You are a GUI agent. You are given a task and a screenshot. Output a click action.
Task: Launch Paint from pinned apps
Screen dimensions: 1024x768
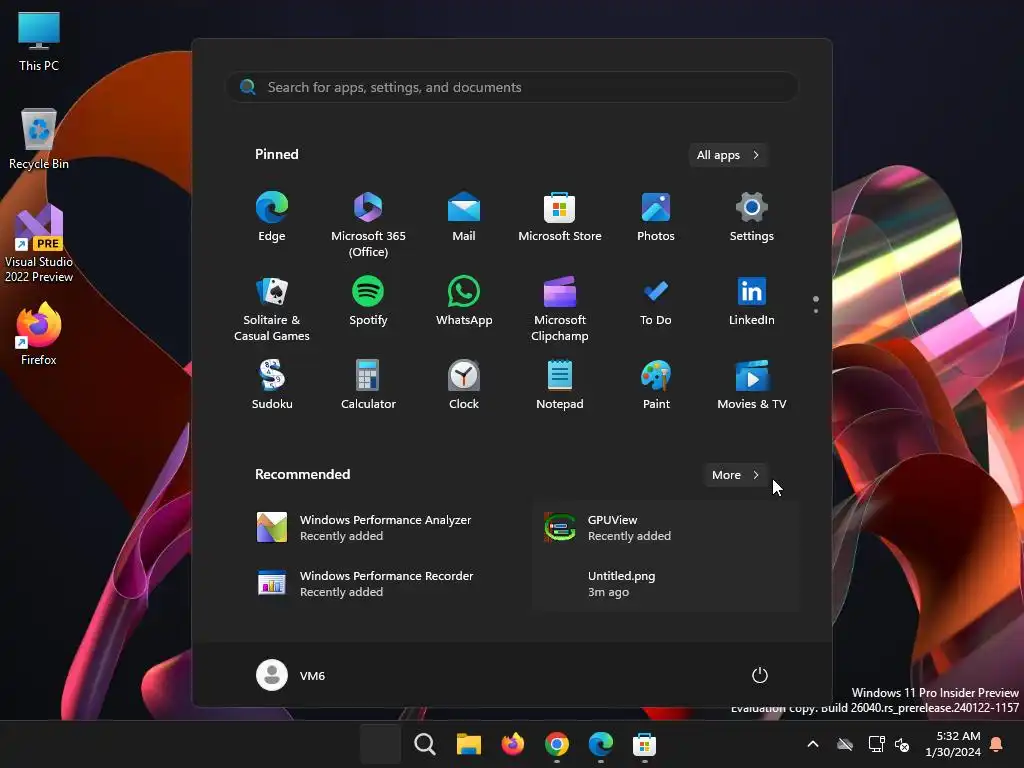656,385
